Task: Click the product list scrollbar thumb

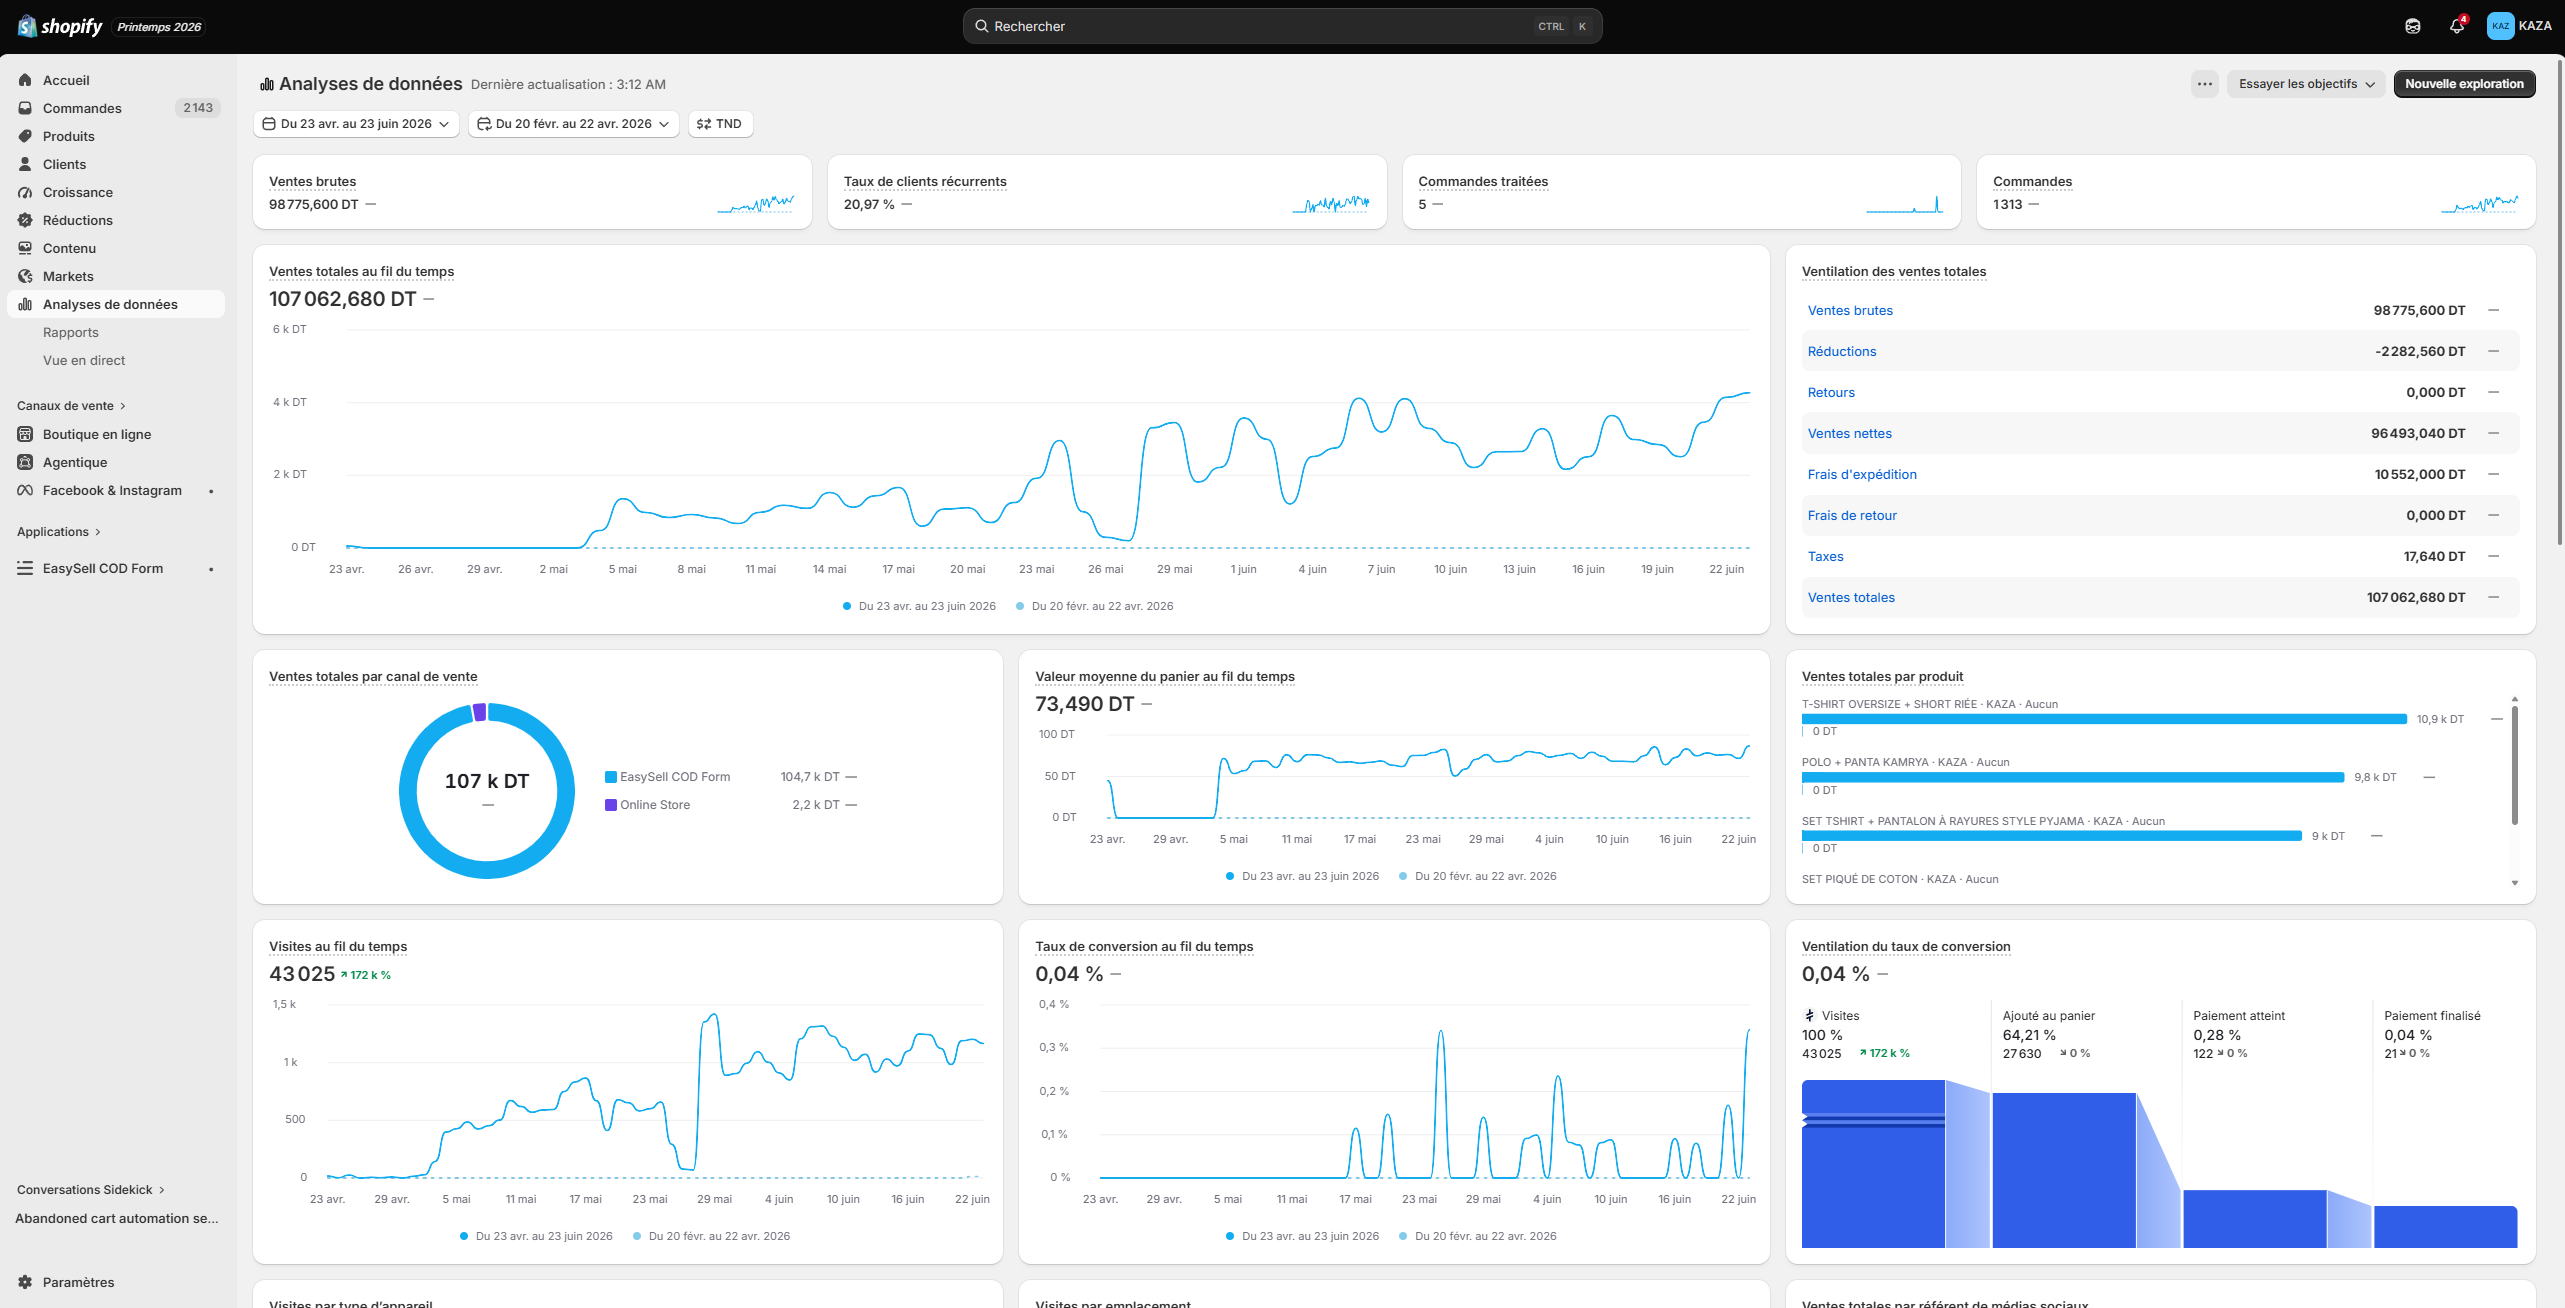Action: [x=2515, y=765]
